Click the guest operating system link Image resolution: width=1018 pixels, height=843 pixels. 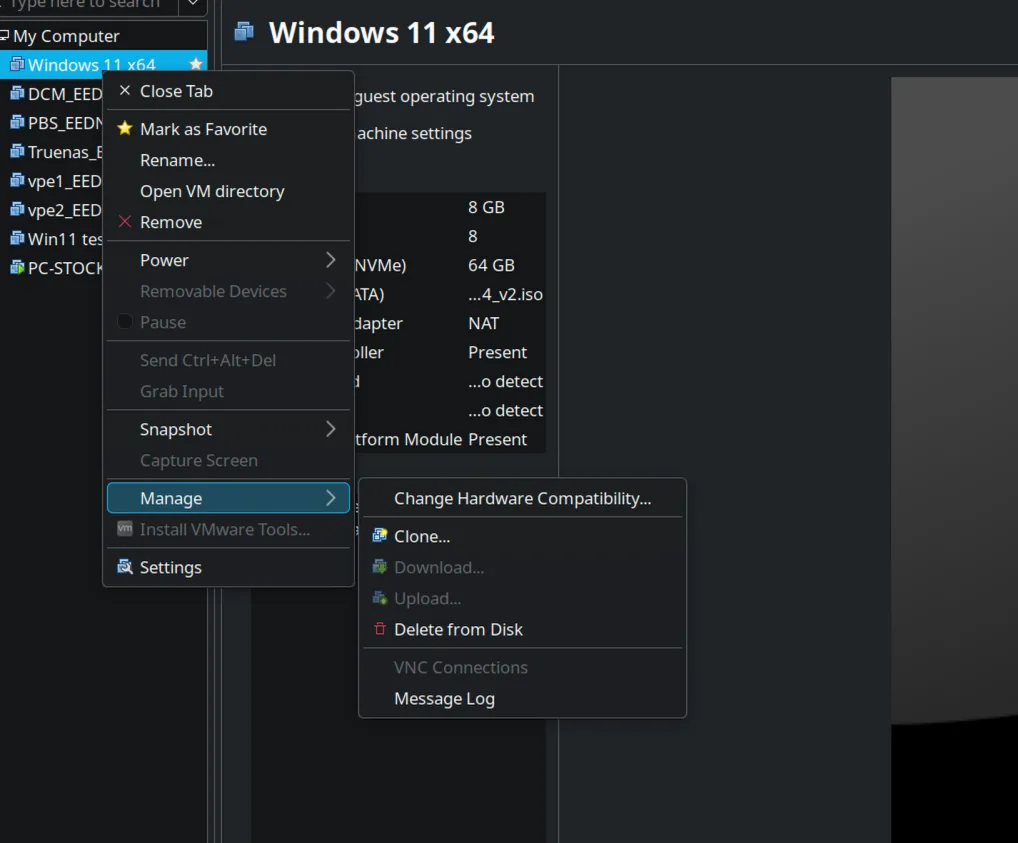[444, 96]
